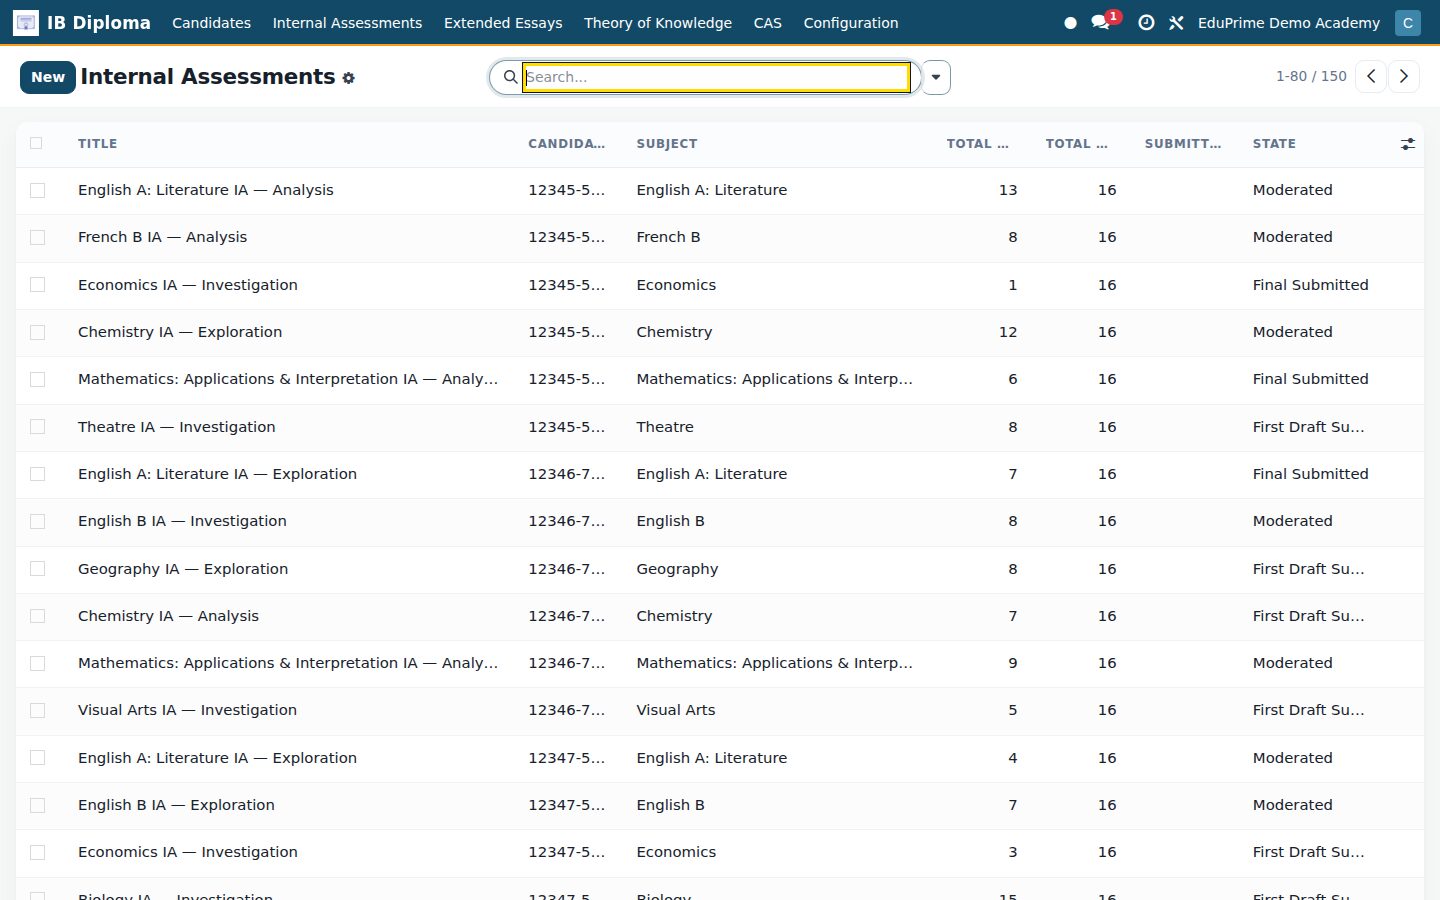Screen dimensions: 1440x900
Task: Check the English B IA — Exploration row
Action: (x=37, y=805)
